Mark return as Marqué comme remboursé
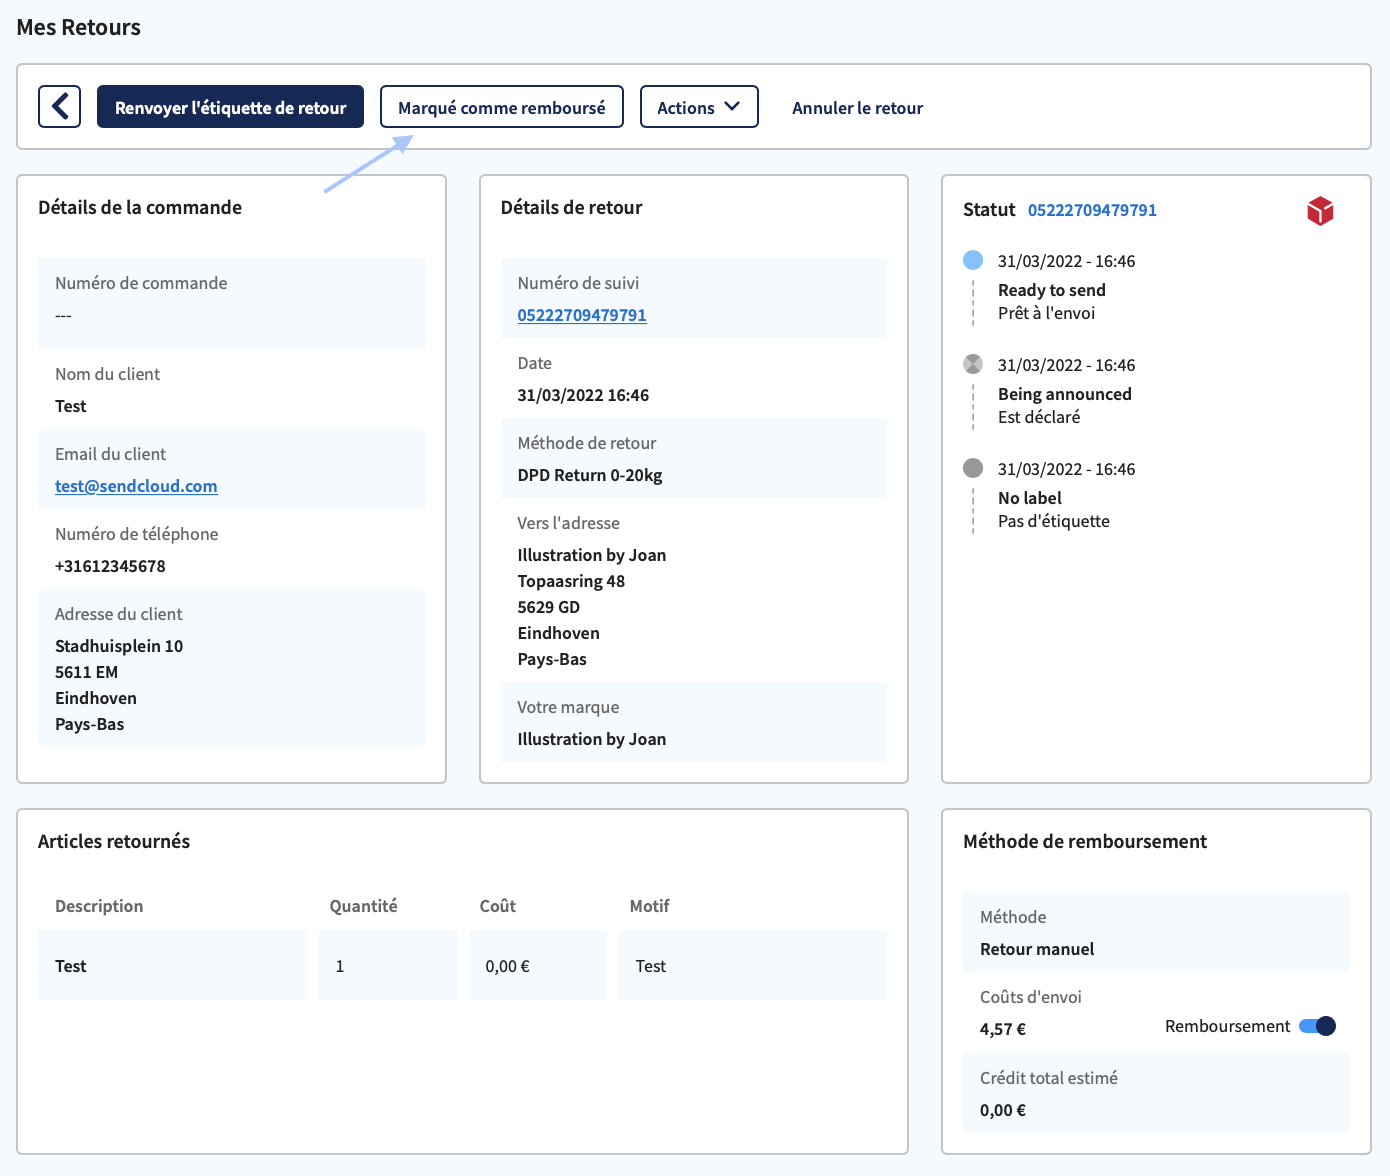The image size is (1390, 1176). tap(502, 107)
